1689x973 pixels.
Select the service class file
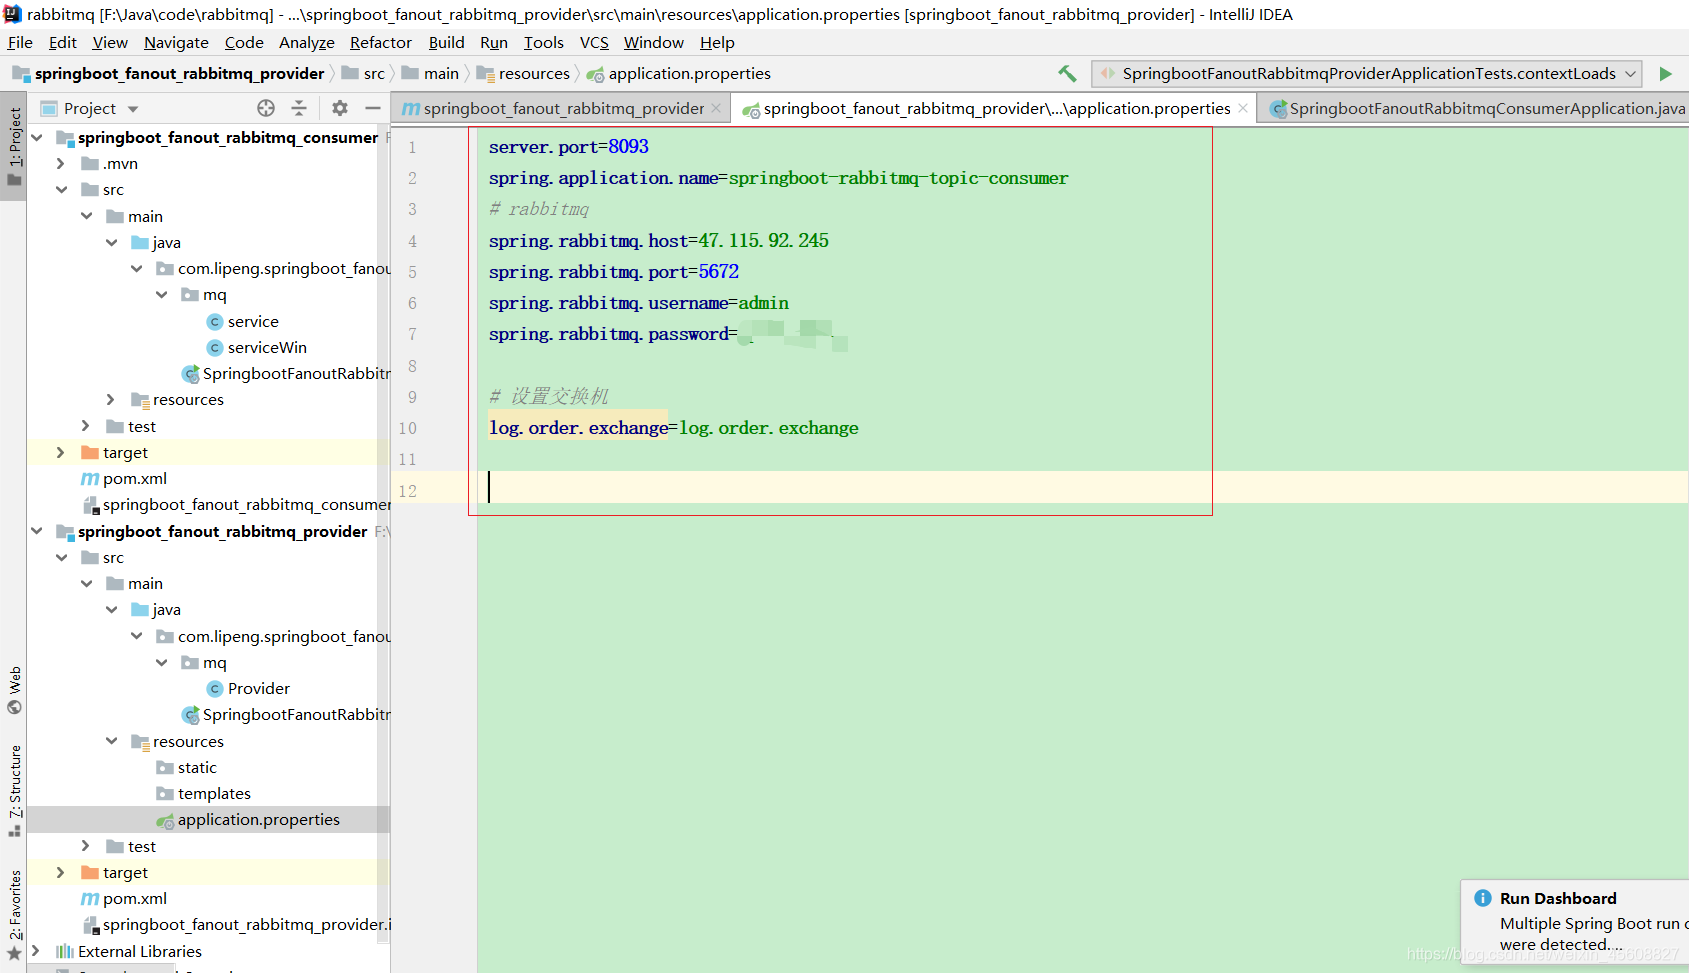click(253, 321)
